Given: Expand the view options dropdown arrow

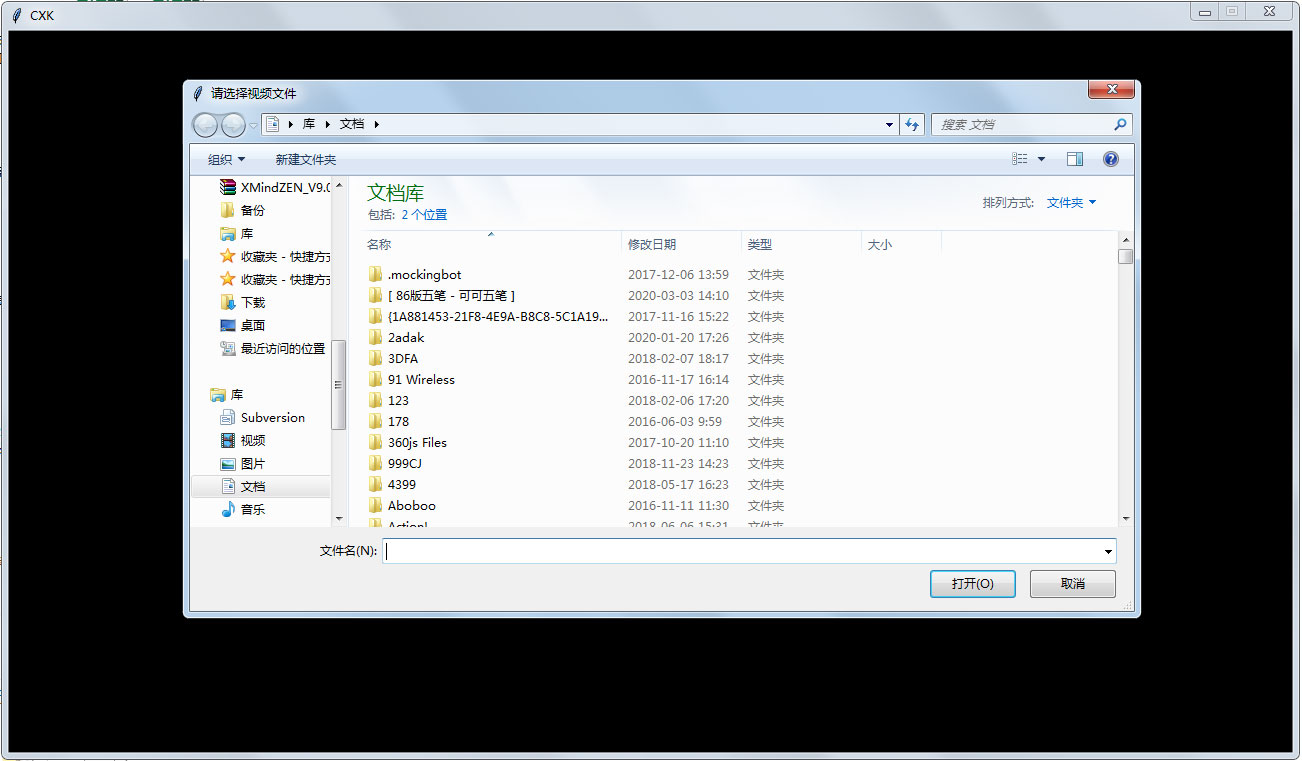Looking at the screenshot, I should coord(1040,158).
